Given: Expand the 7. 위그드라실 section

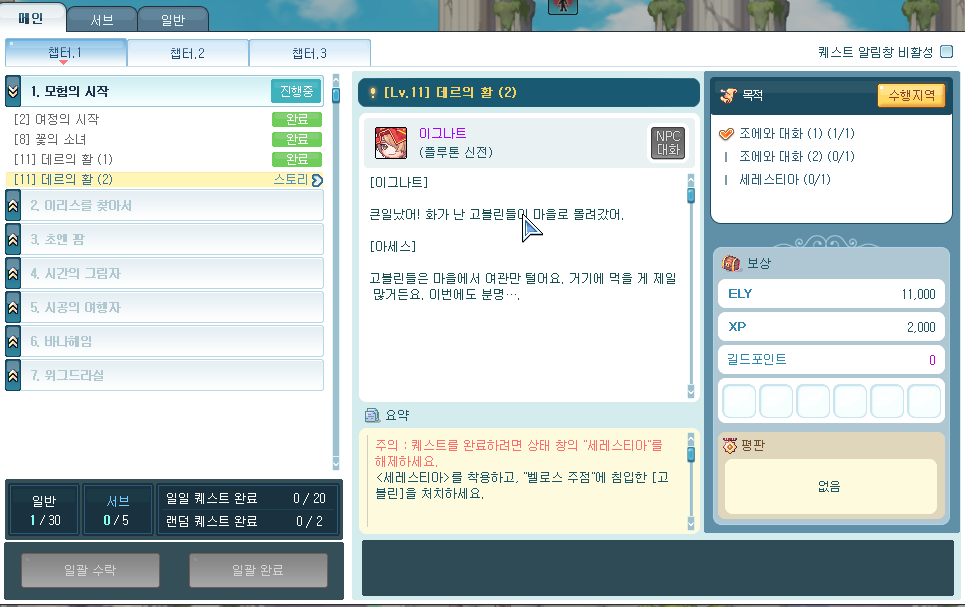Looking at the screenshot, I should (13, 375).
